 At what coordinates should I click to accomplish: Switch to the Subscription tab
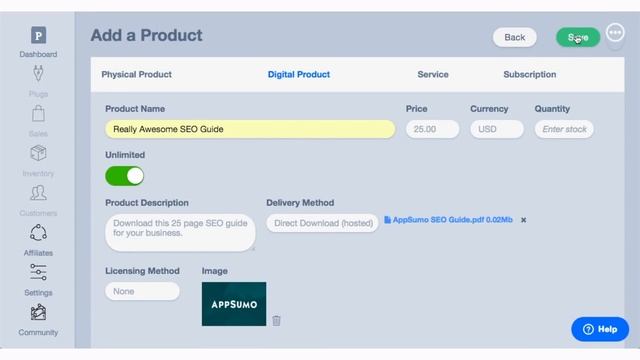click(x=530, y=75)
